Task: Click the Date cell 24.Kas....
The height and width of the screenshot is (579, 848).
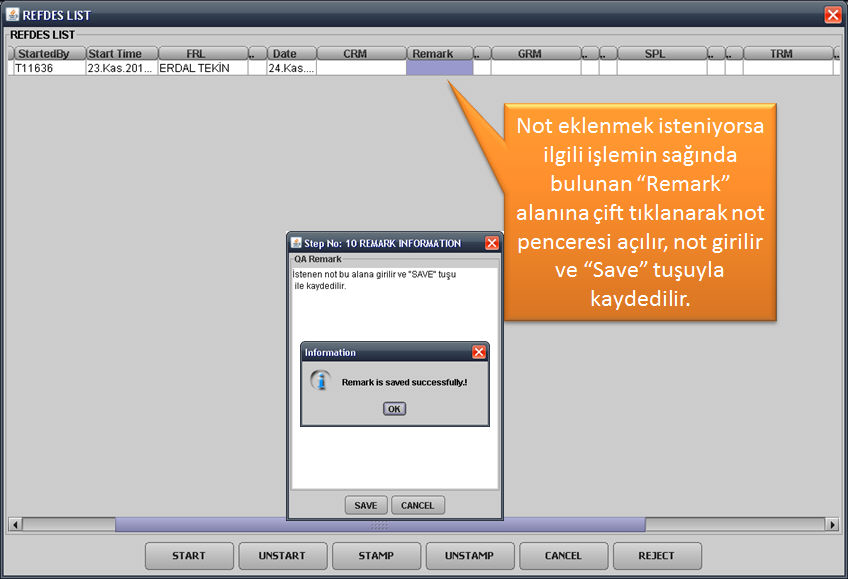Action: click(292, 68)
